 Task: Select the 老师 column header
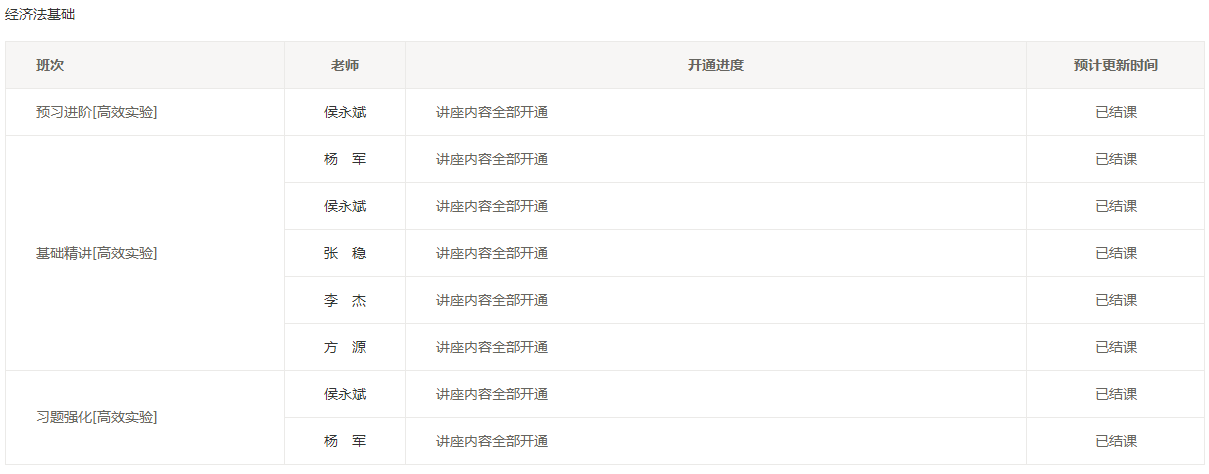point(345,65)
